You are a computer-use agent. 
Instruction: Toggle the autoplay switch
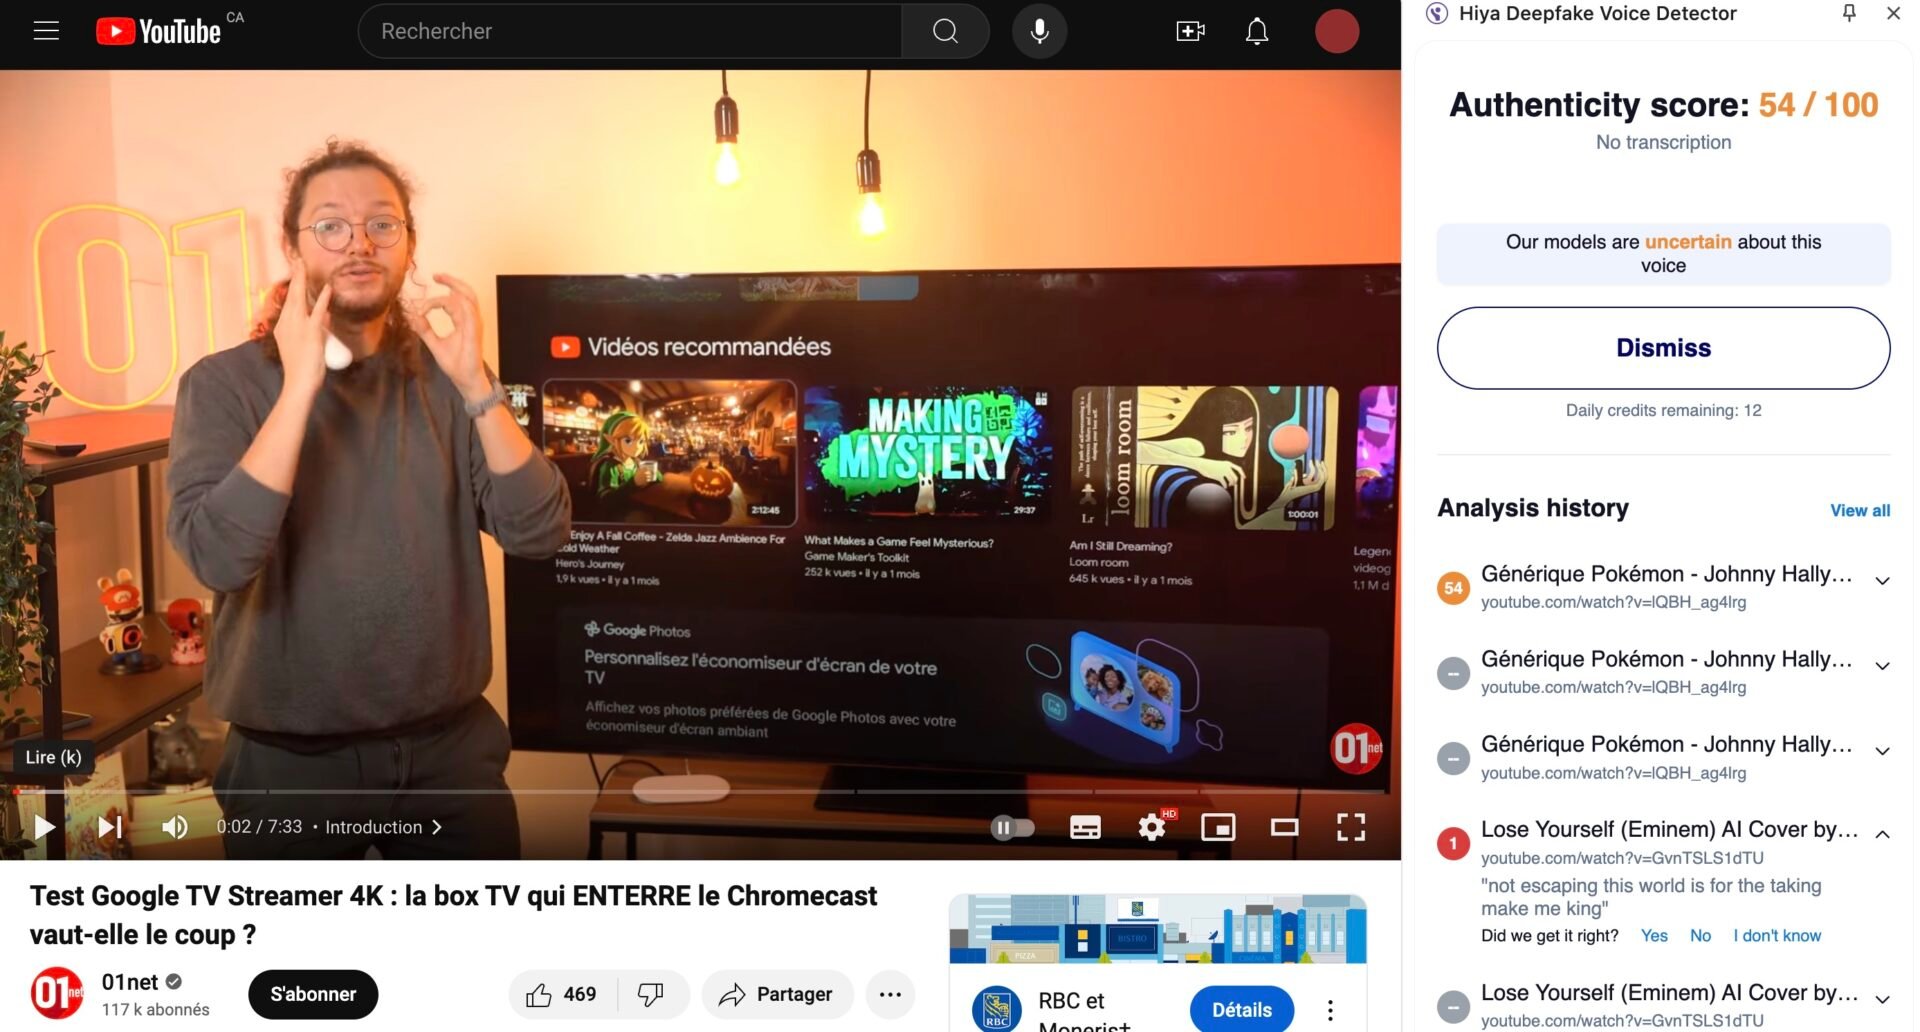tap(1012, 827)
